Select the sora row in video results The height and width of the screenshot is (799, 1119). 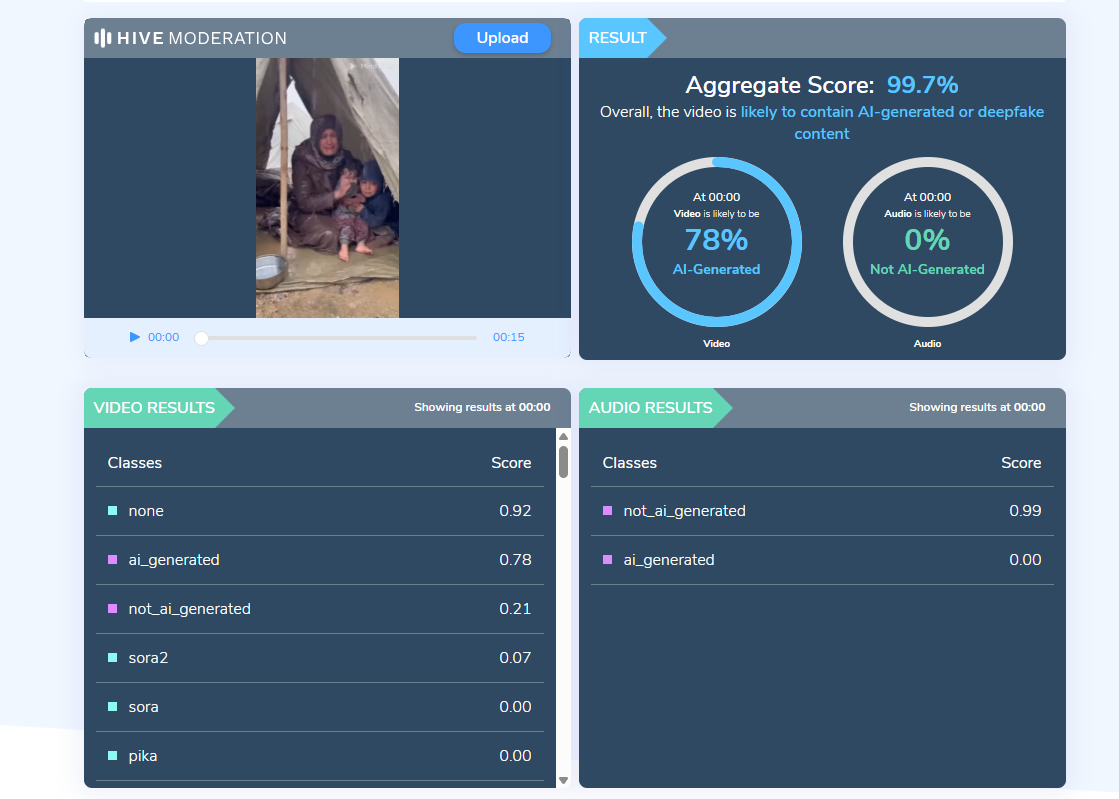click(x=319, y=707)
